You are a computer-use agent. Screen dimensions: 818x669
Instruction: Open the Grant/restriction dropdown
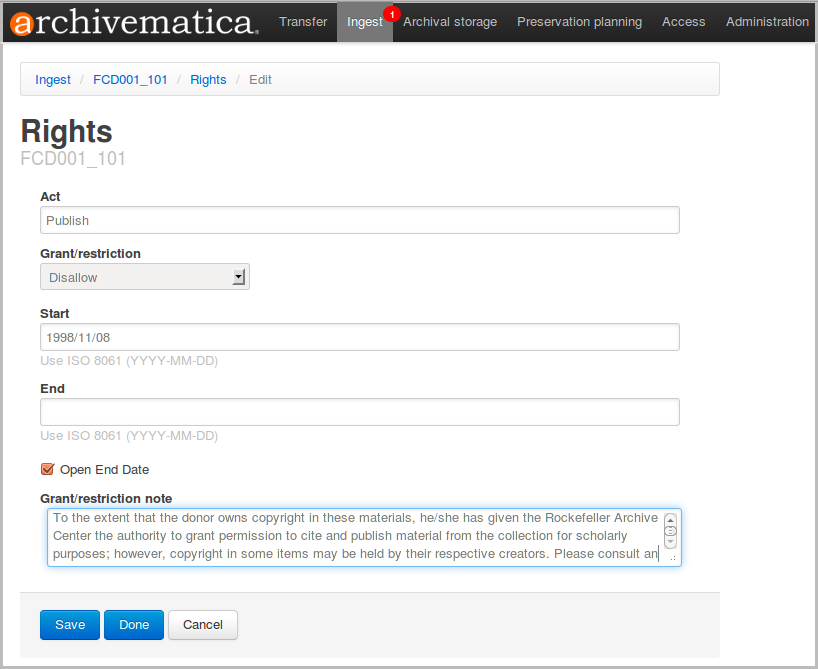click(x=145, y=277)
